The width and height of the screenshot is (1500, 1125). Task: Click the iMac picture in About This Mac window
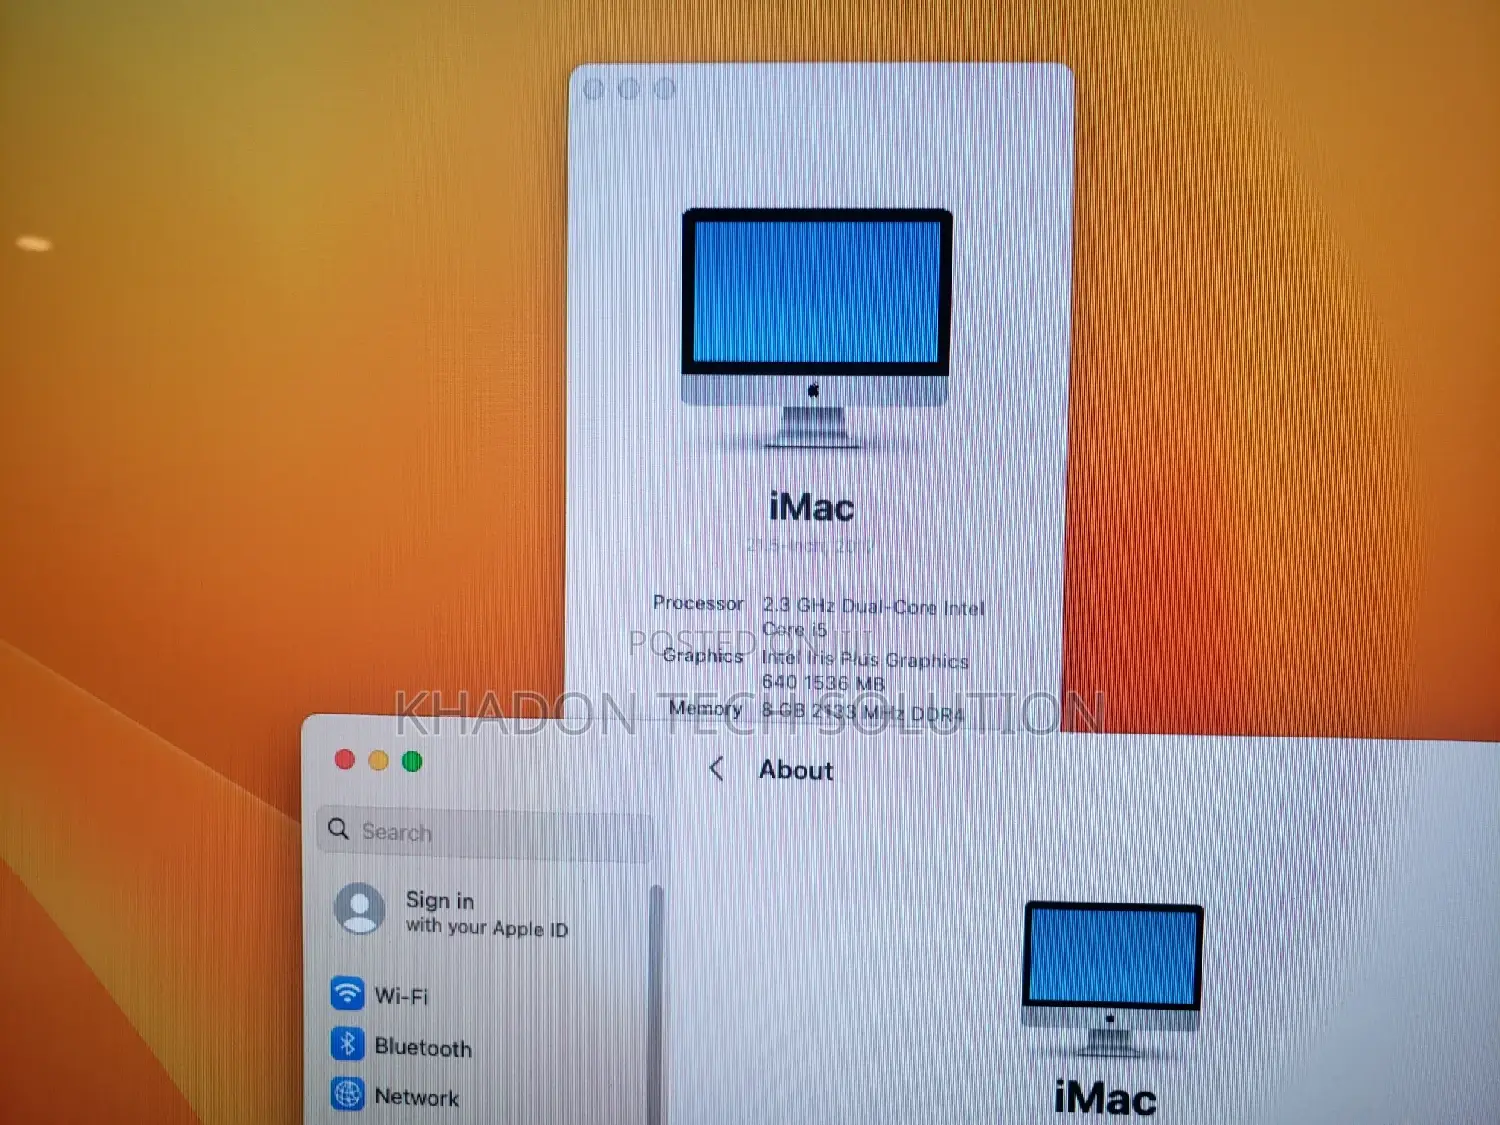816,327
